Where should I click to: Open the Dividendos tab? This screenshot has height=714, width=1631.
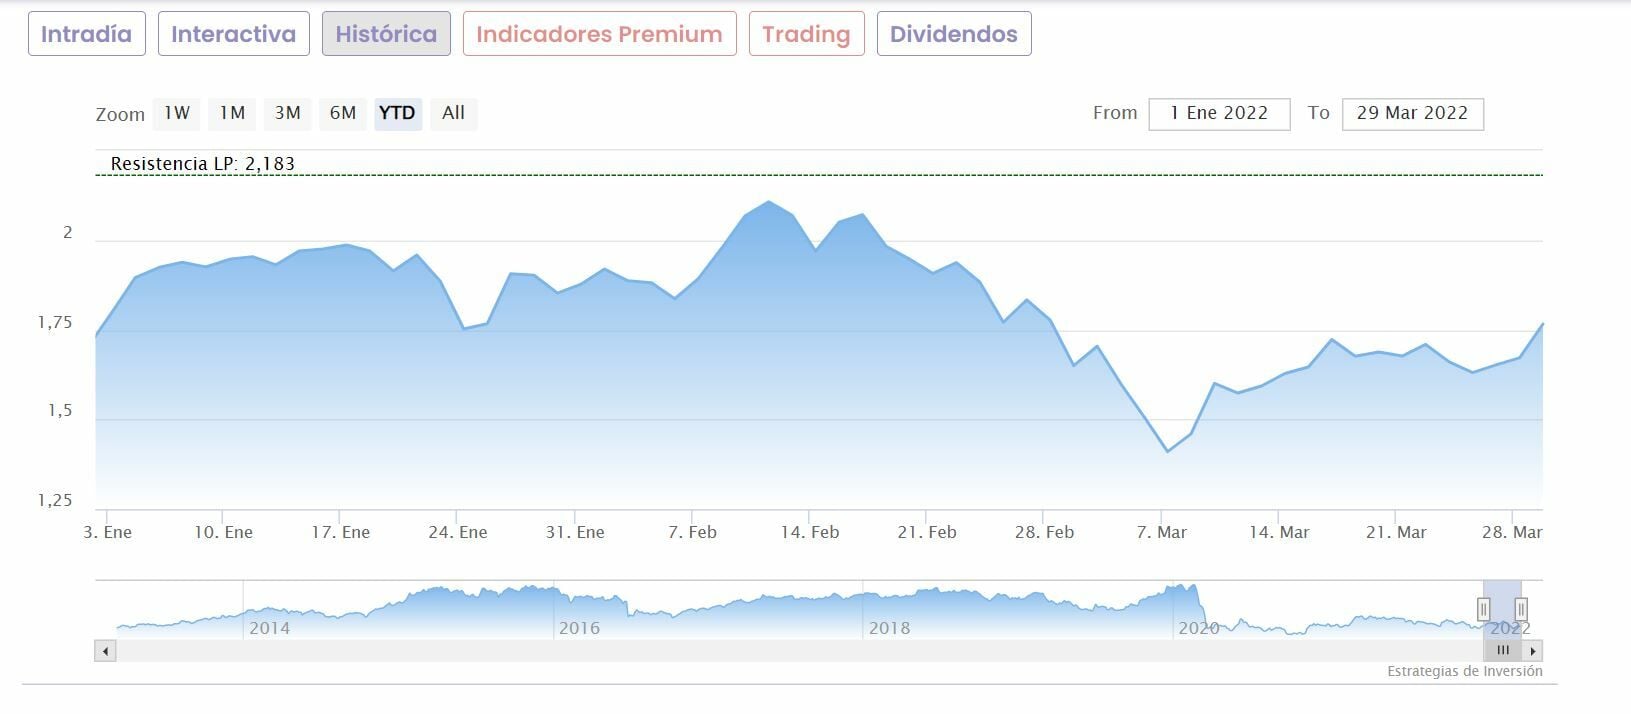tap(953, 34)
